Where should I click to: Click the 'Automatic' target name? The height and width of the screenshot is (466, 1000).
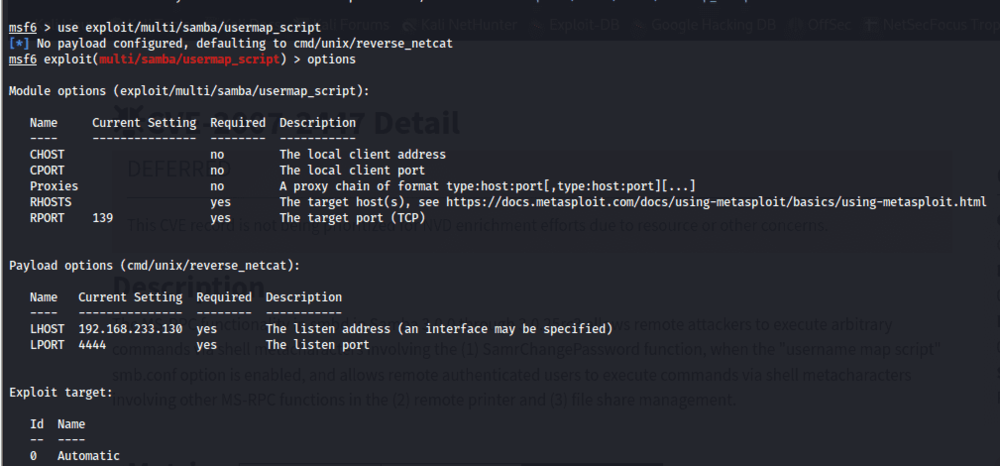pyautogui.click(x=89, y=456)
